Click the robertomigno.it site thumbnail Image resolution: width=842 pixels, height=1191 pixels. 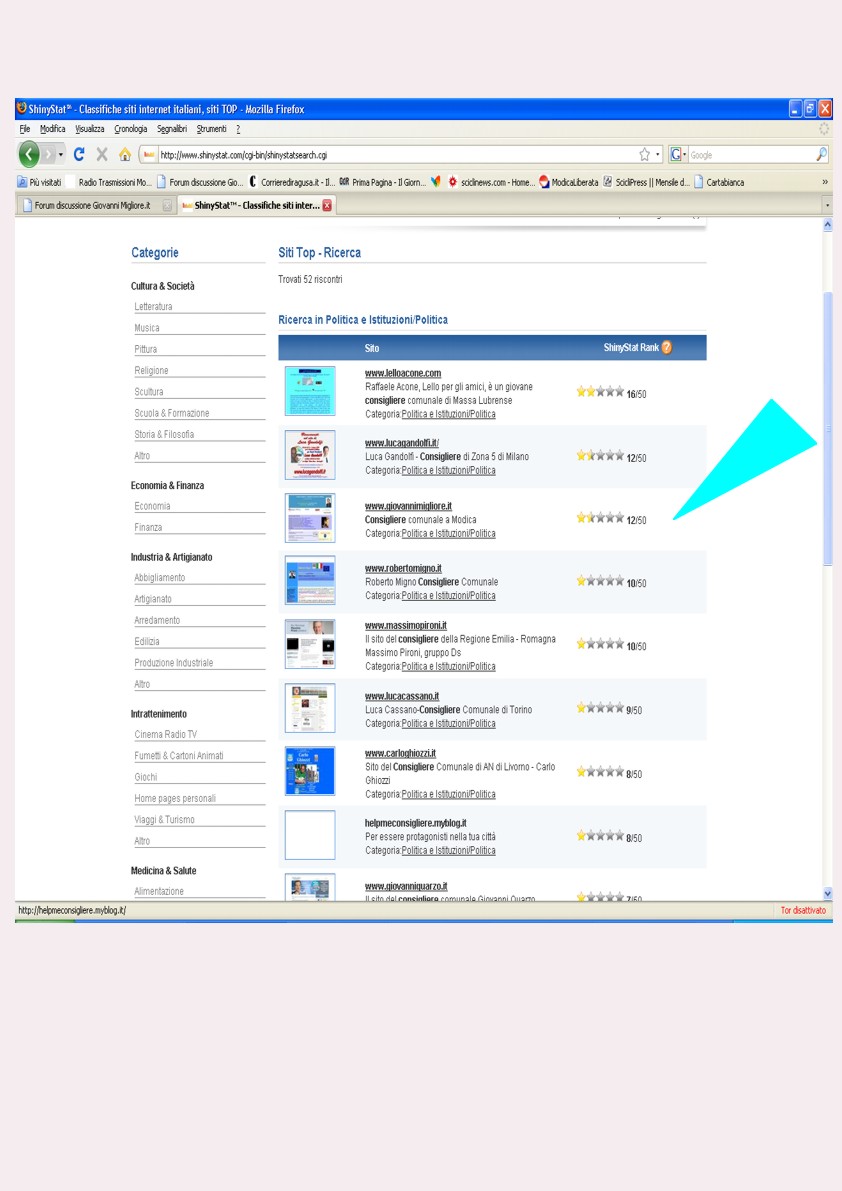coord(310,580)
